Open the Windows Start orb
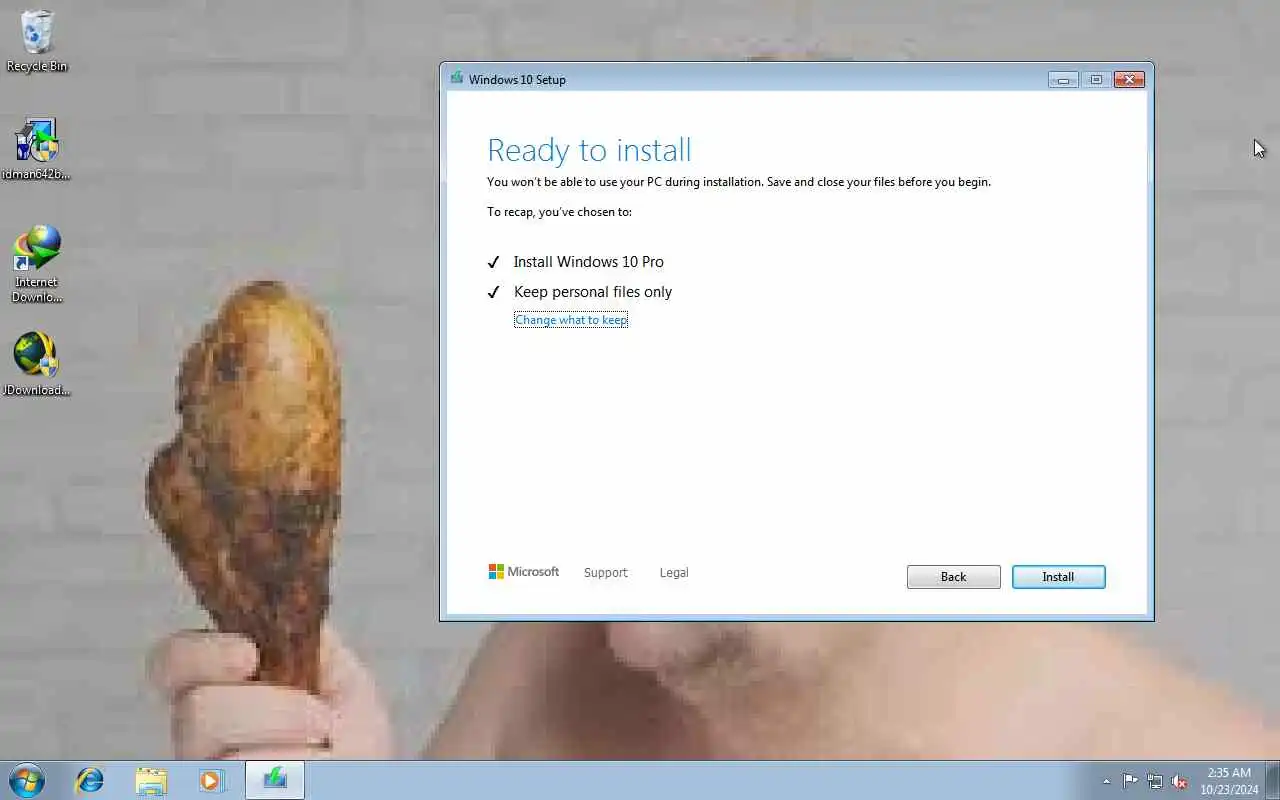1280x800 pixels. click(26, 780)
